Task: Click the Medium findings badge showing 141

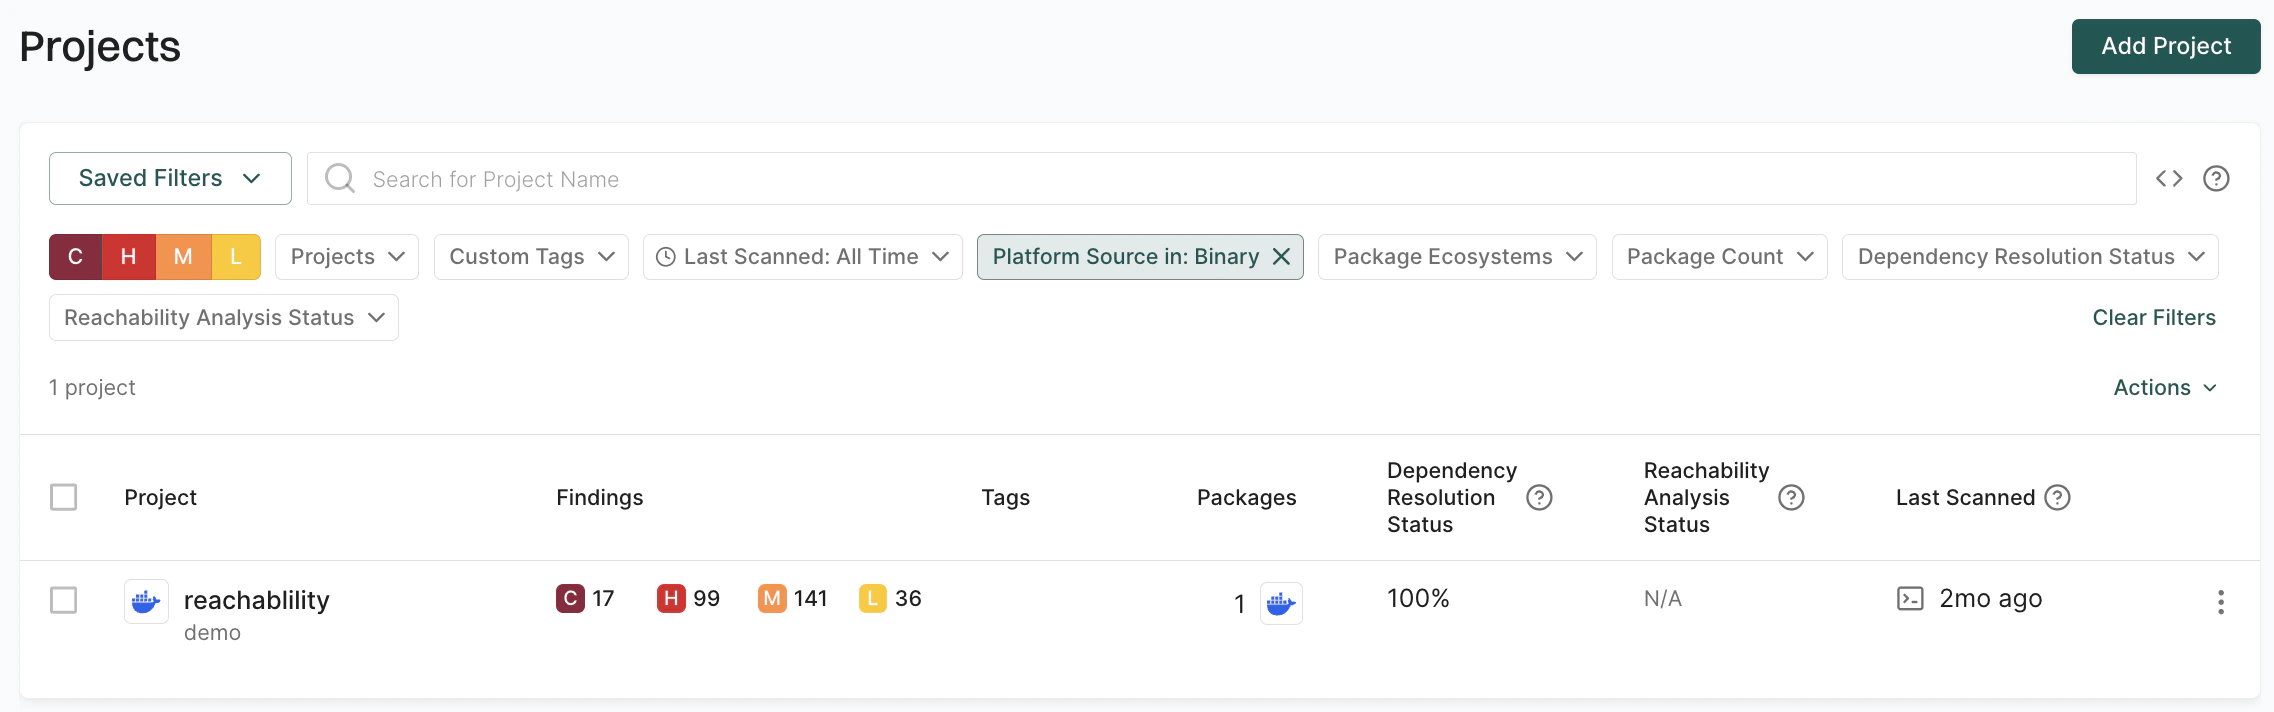Action: click(793, 598)
